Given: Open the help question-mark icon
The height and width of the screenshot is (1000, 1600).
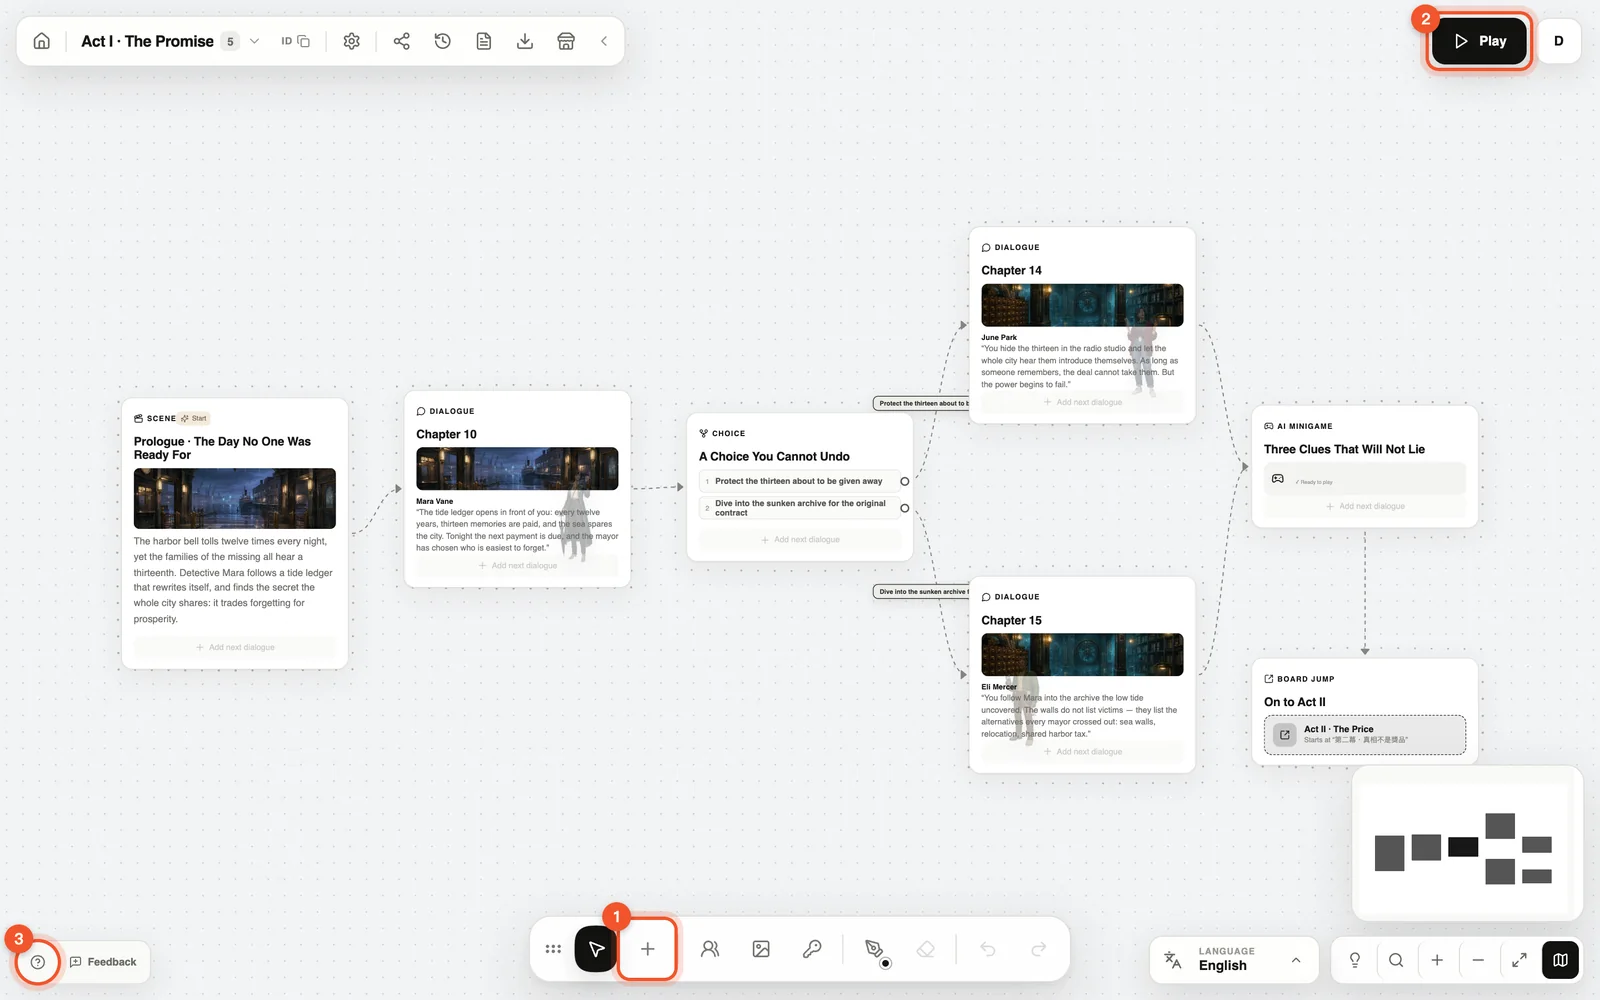Looking at the screenshot, I should click(38, 962).
